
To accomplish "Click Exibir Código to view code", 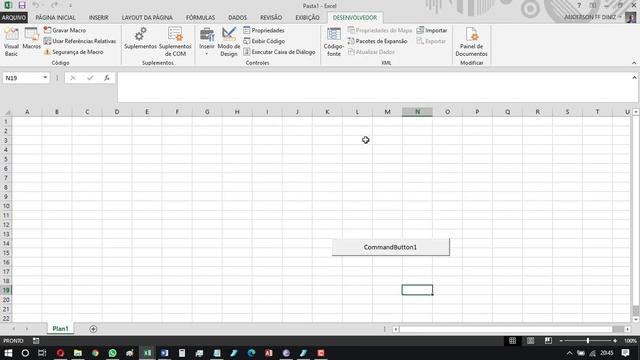I will point(264,41).
